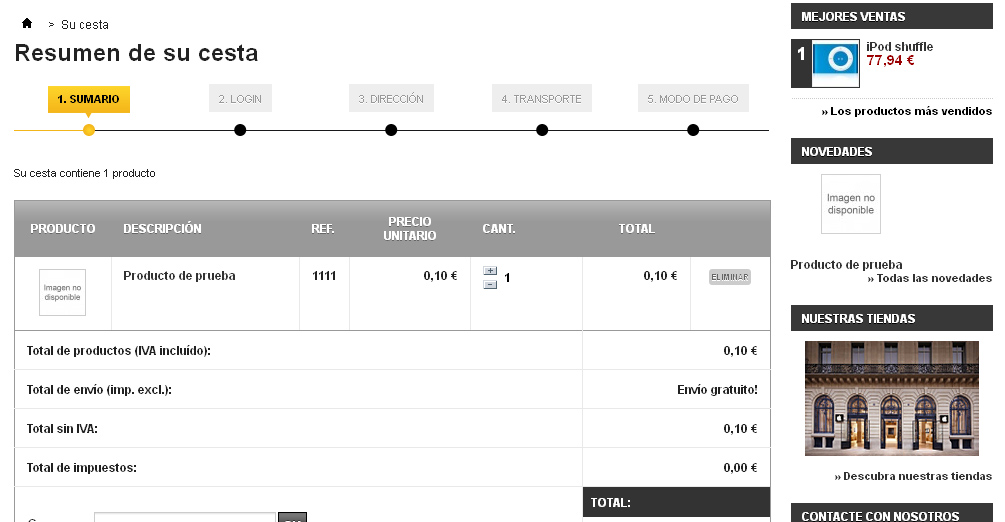The width and height of the screenshot is (1005, 522).
Task: Click the home icon in the breadcrumb
Action: coord(27,24)
